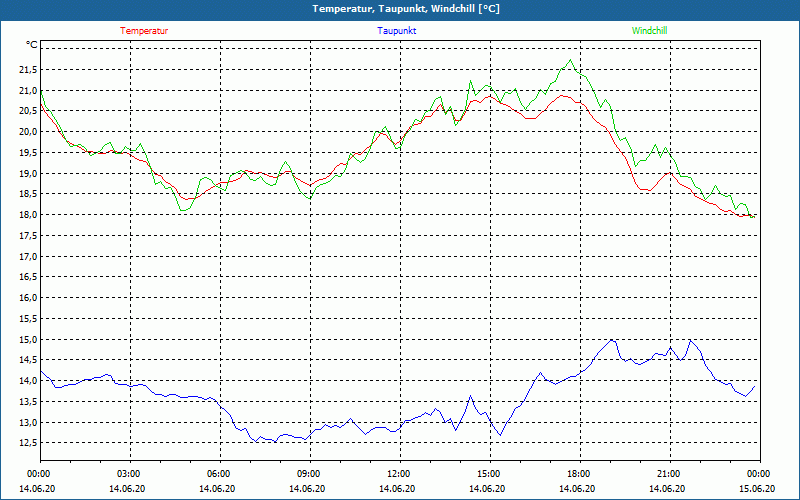The image size is (800, 500).
Task: Click the 15:00 time label
Action: click(x=489, y=474)
